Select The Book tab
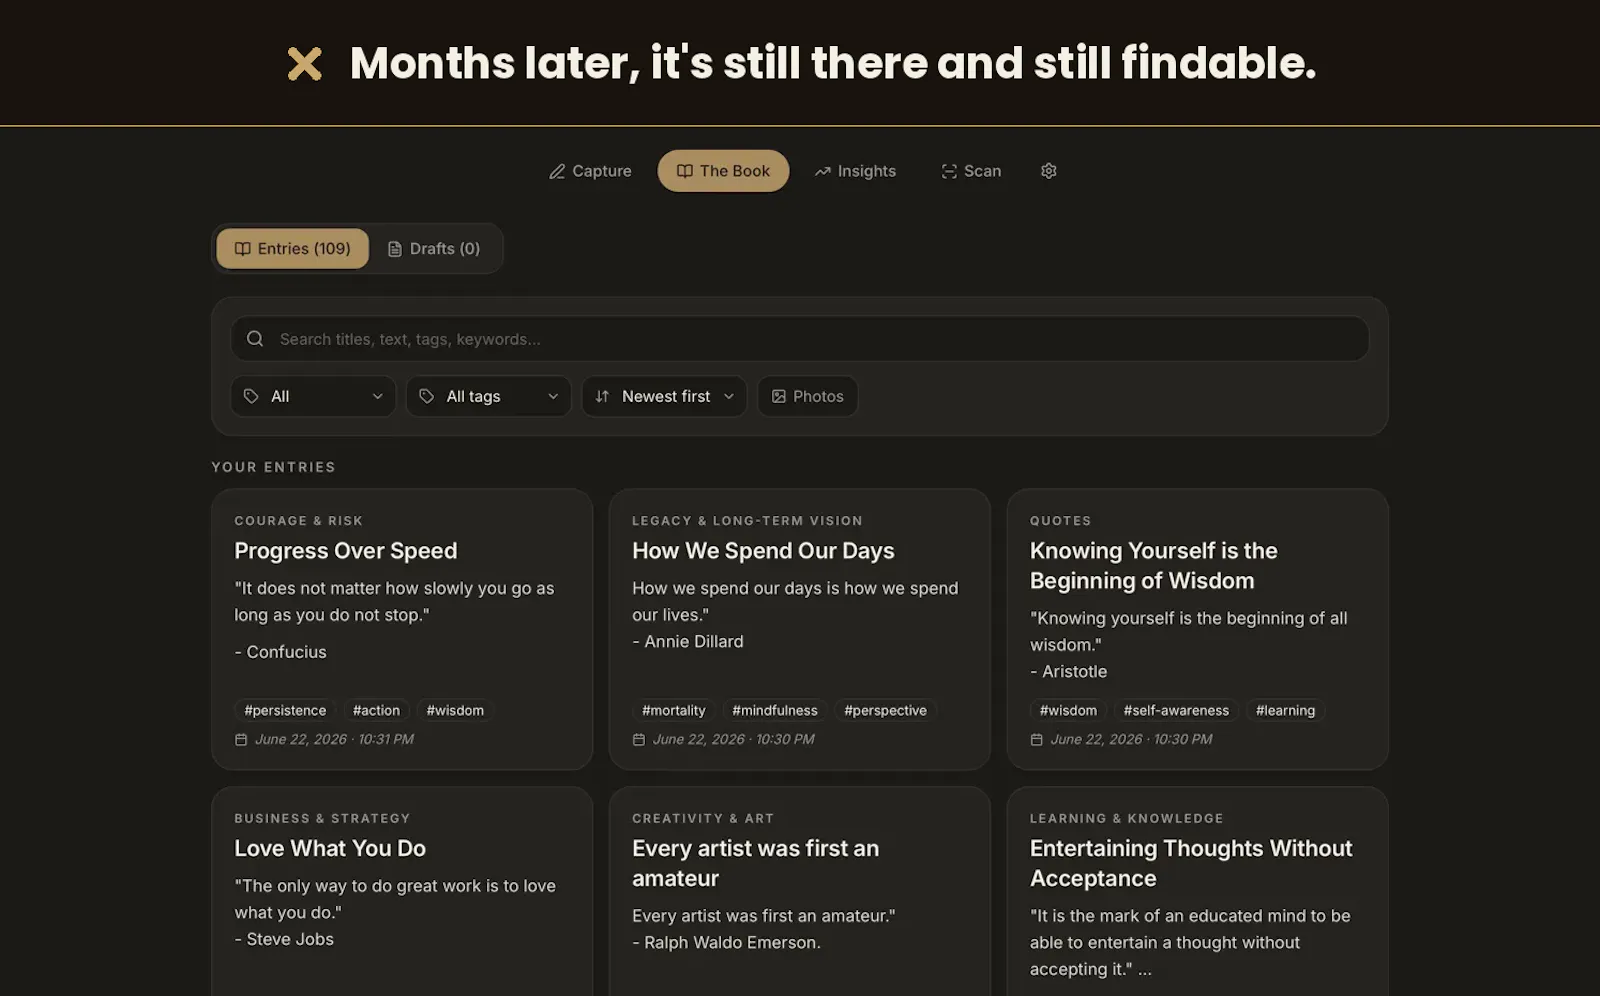The width and height of the screenshot is (1600, 996). pos(723,171)
